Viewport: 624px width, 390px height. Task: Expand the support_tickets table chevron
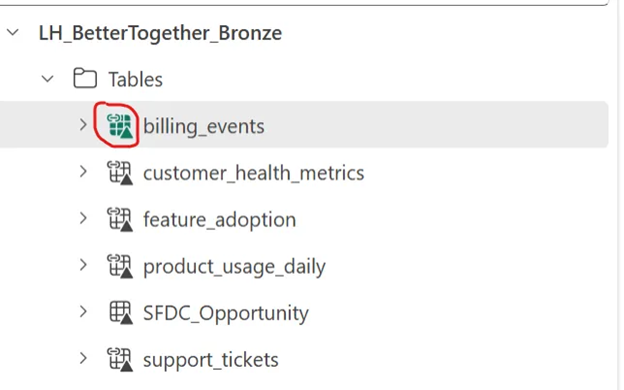(83, 359)
